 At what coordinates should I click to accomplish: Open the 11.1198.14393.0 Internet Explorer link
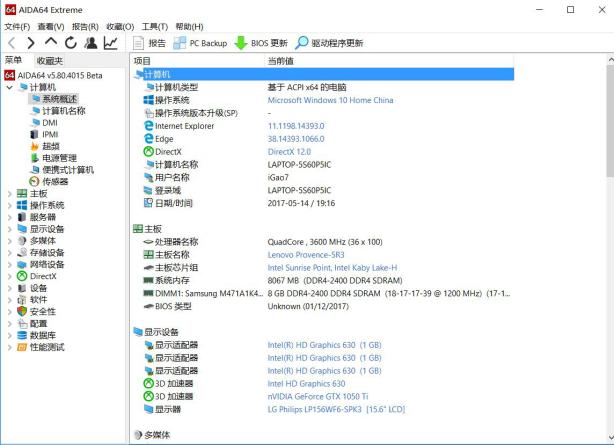(296, 126)
